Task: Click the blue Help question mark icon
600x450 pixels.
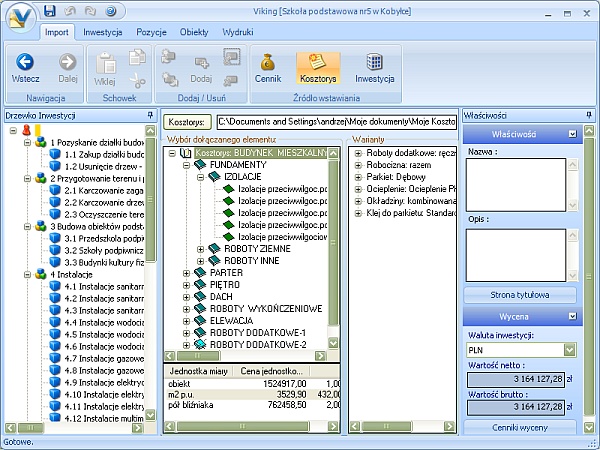Action: pyautogui.click(x=110, y=11)
